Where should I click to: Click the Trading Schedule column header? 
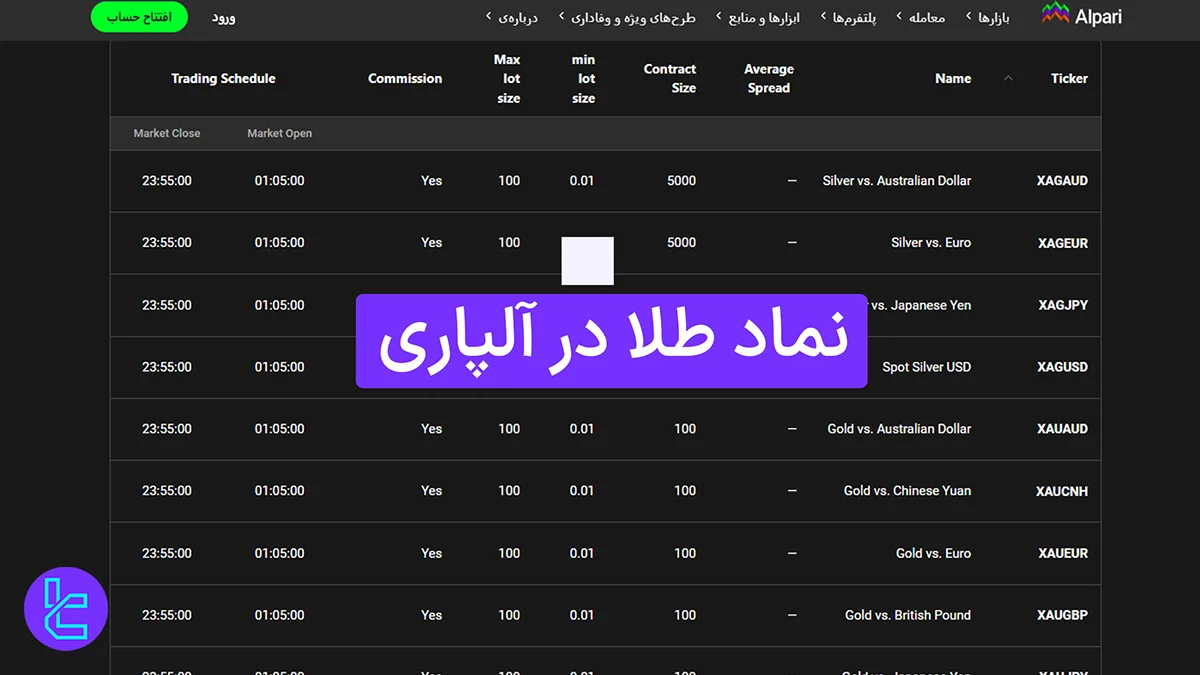pos(223,78)
